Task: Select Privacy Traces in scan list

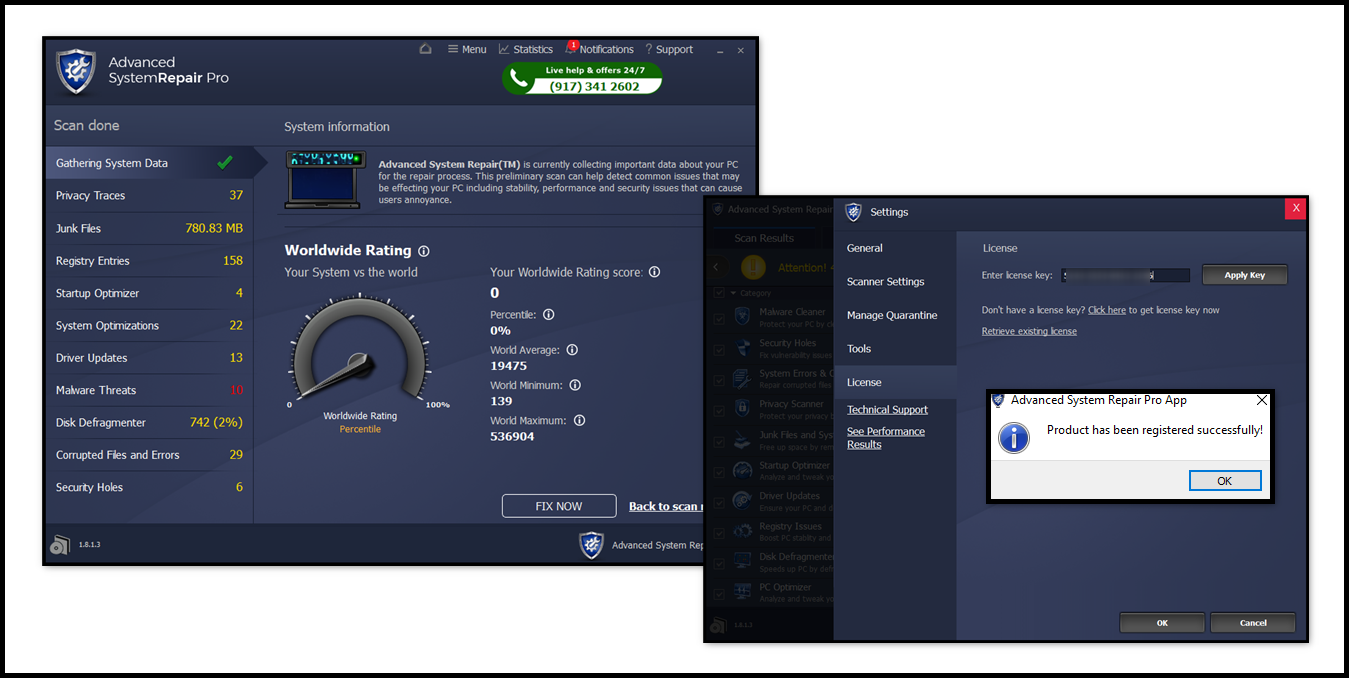Action: point(150,195)
